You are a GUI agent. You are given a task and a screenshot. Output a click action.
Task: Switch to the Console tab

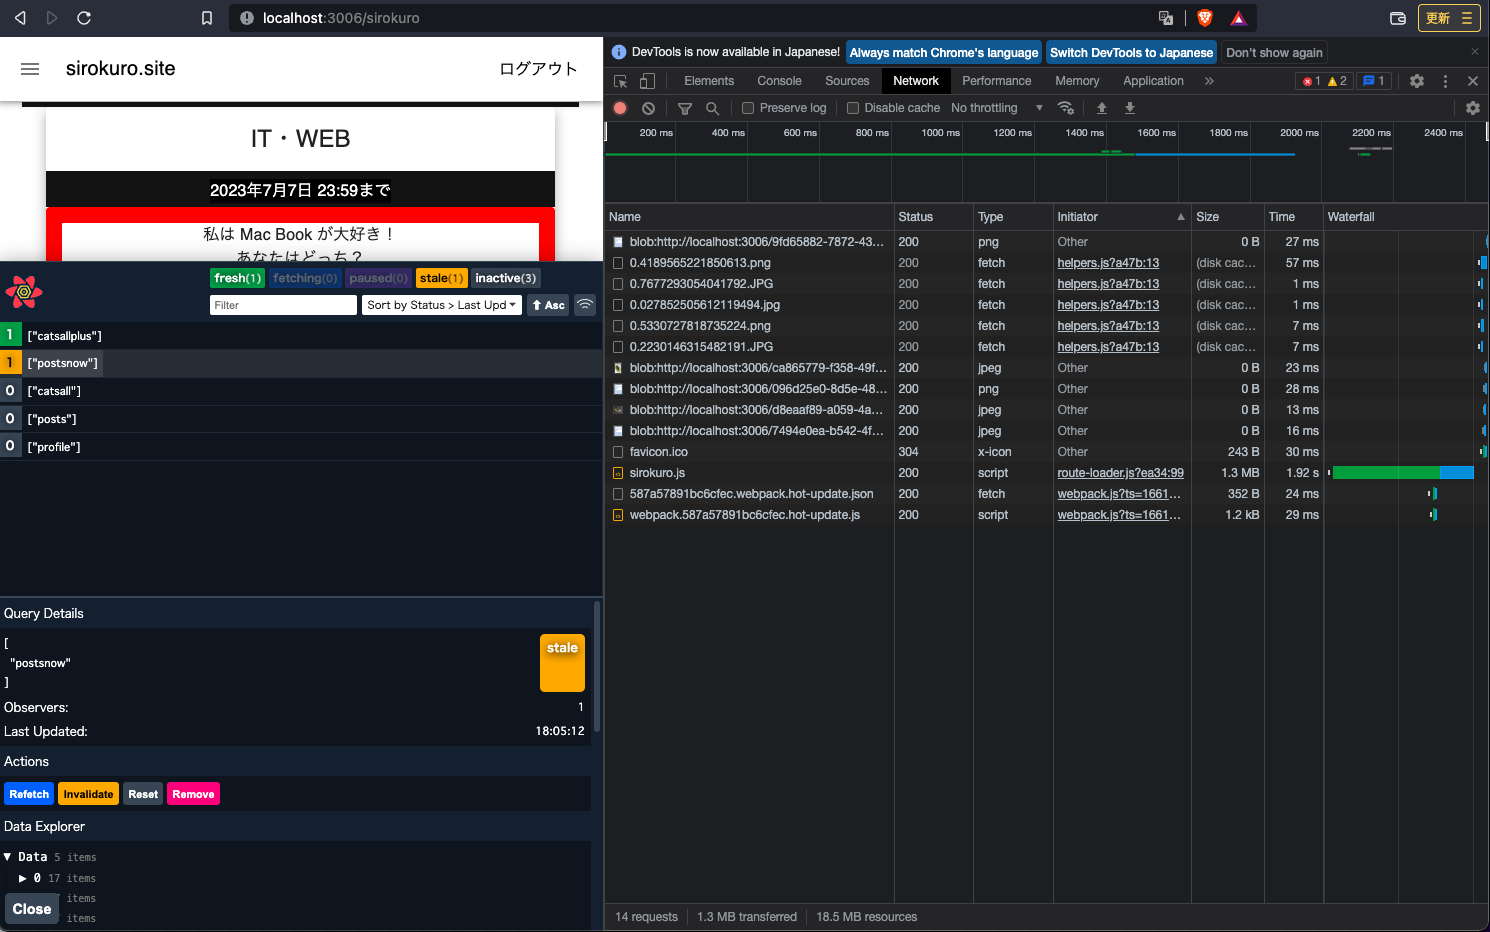779,81
